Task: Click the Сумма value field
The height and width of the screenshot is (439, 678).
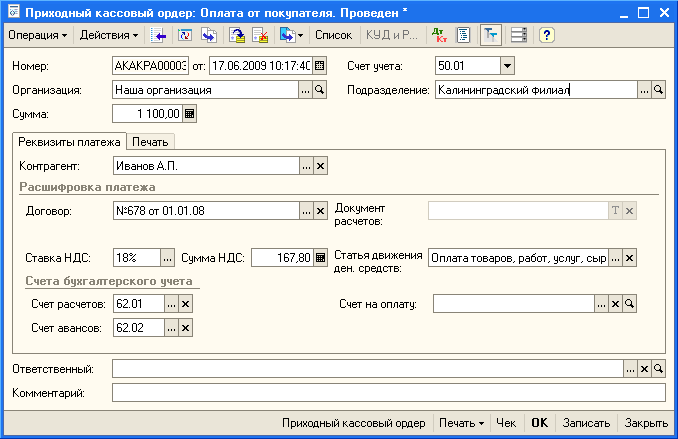Action: click(147, 114)
